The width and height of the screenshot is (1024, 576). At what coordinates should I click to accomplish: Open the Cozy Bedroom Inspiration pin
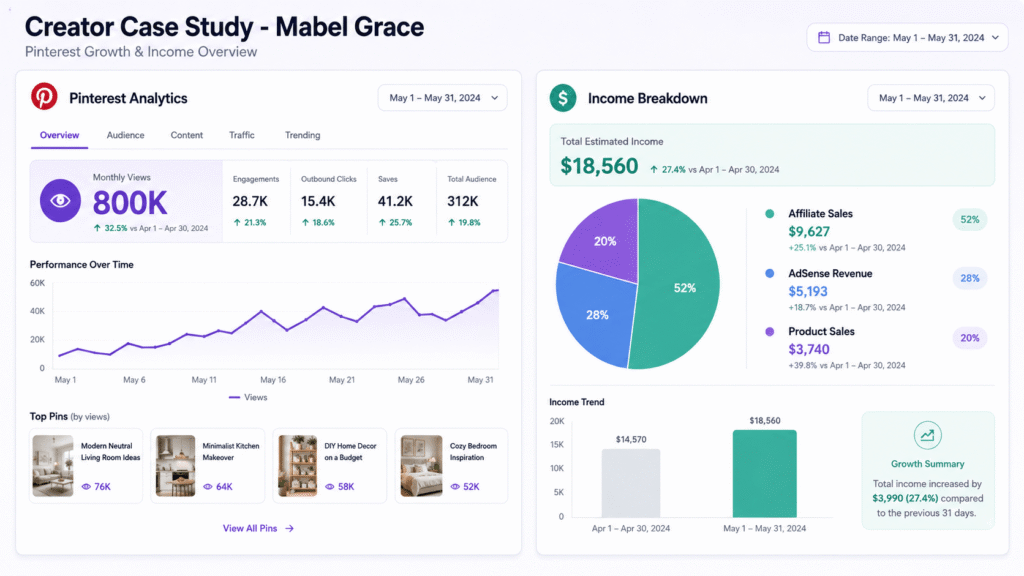point(451,466)
